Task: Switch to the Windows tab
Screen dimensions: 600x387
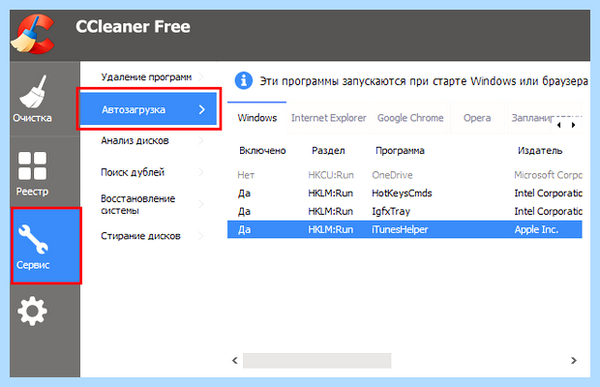Action: tap(257, 118)
